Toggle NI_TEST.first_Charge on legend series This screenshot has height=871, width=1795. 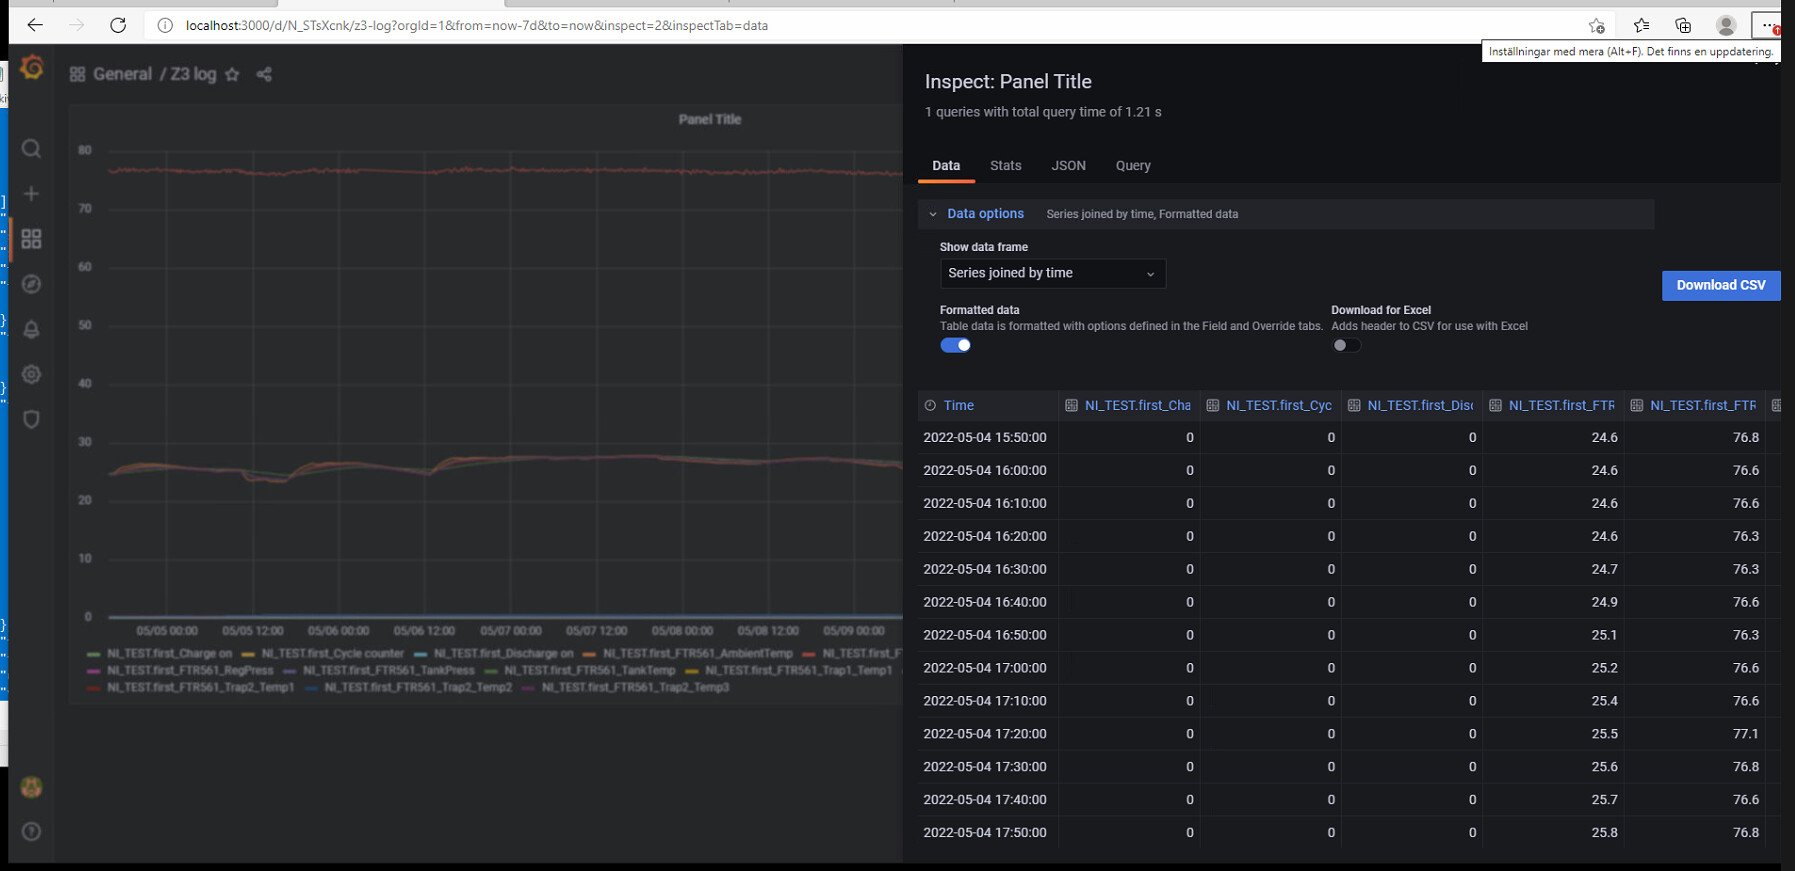click(169, 653)
